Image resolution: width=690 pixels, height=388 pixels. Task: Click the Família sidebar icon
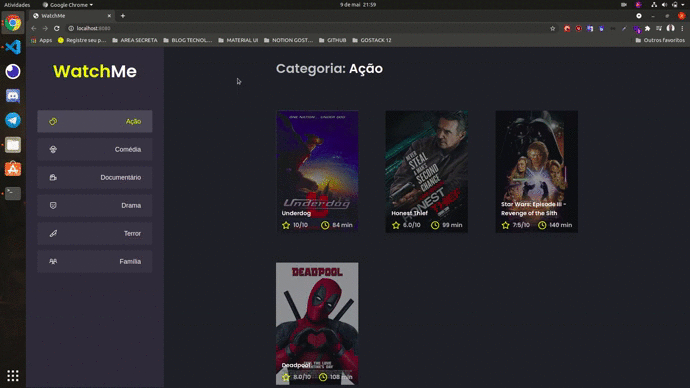(53, 261)
